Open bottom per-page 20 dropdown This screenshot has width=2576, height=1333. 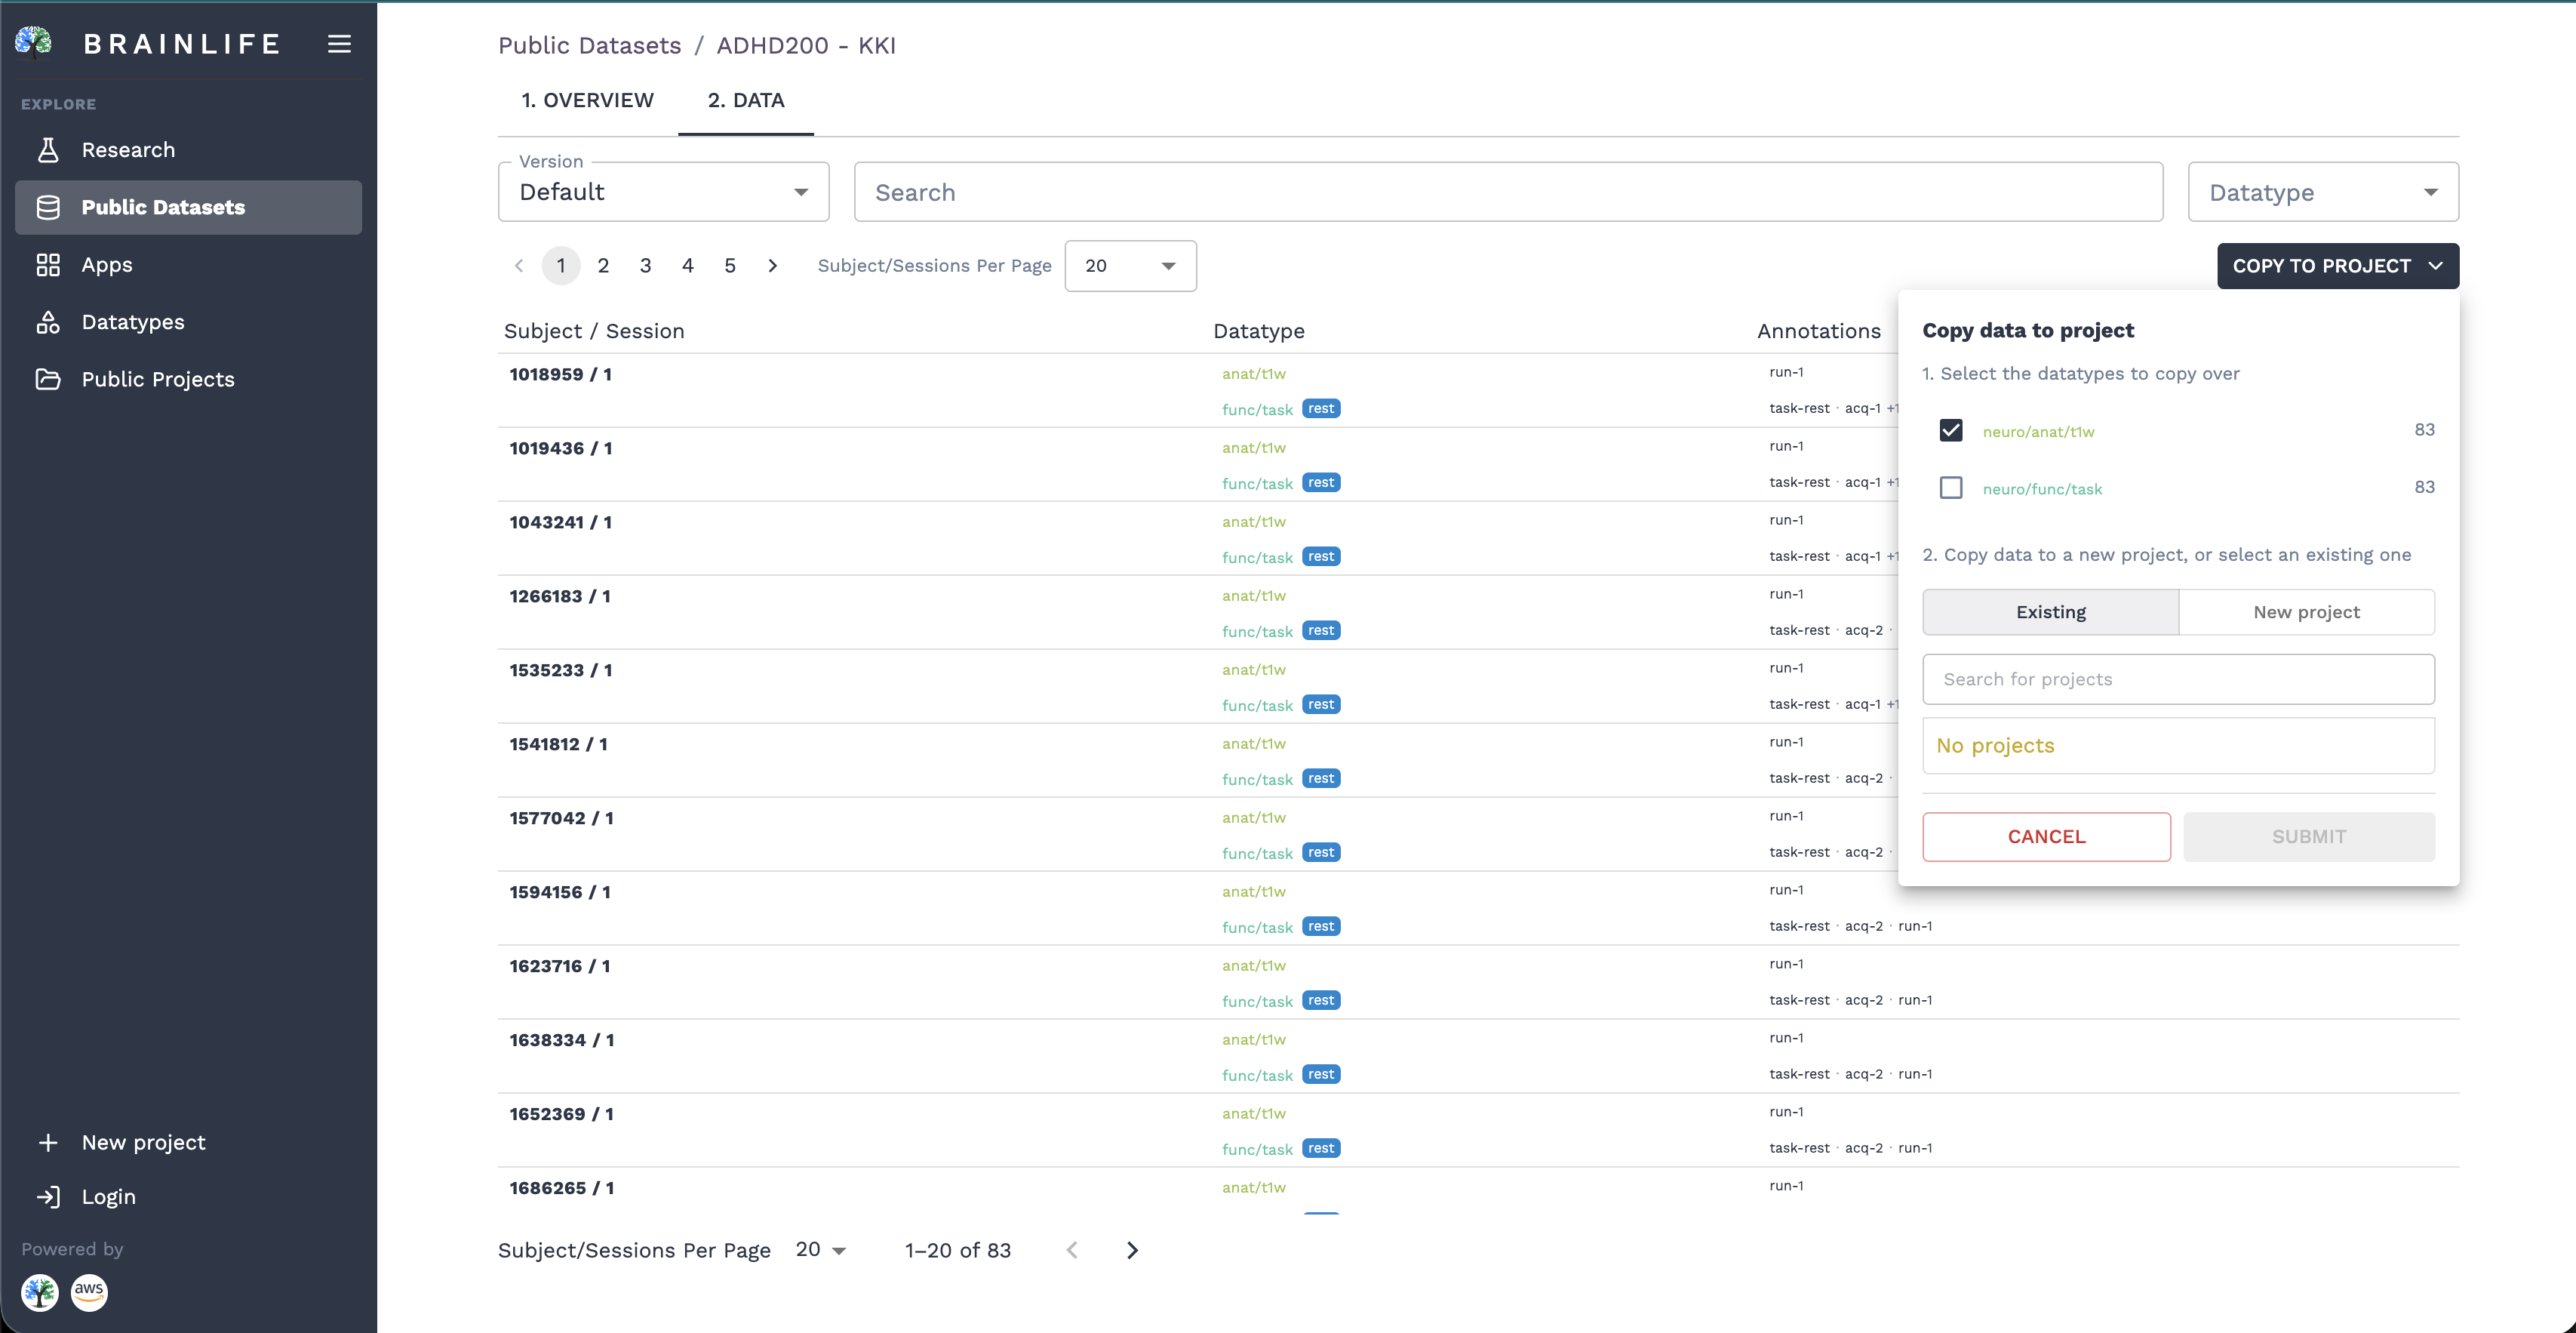[820, 1250]
